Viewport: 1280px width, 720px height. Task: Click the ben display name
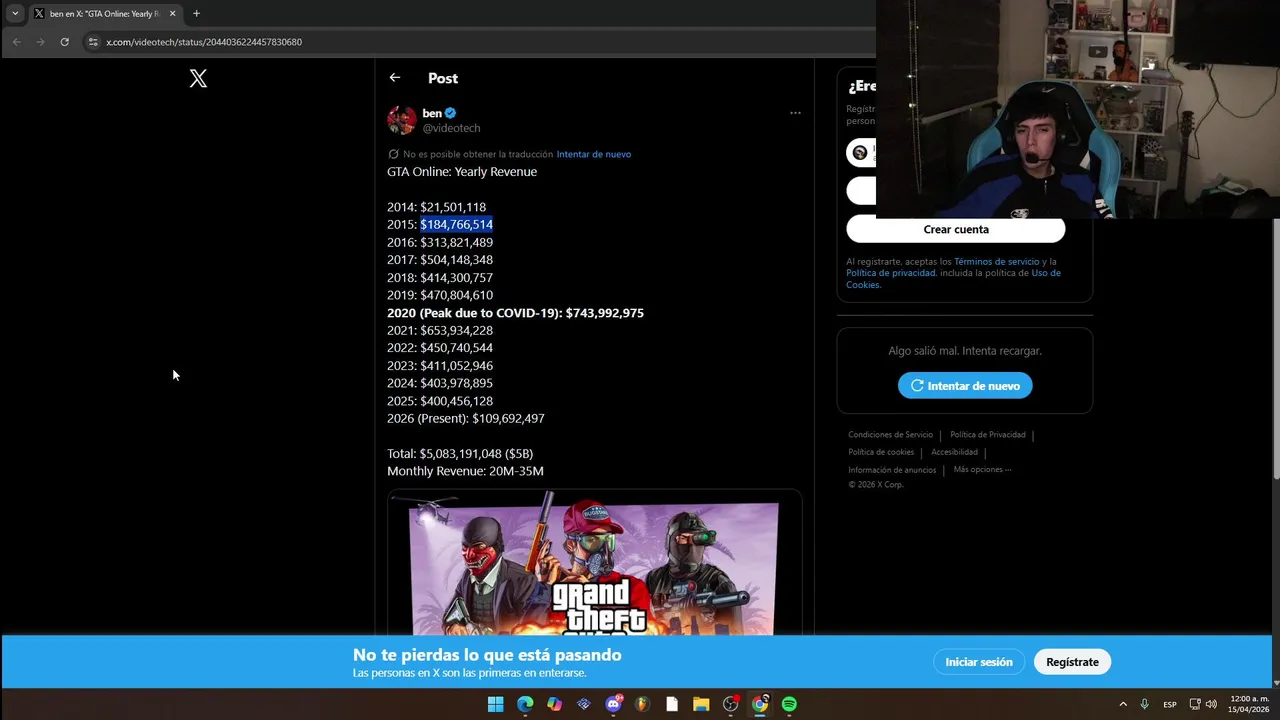(x=432, y=113)
